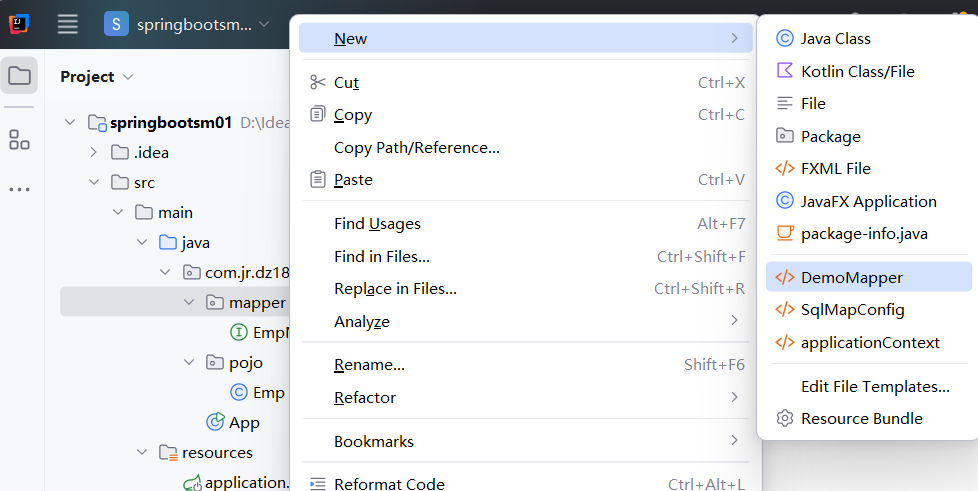The image size is (978, 491).
Task: Choose Copy from context menu
Action: click(x=526, y=115)
